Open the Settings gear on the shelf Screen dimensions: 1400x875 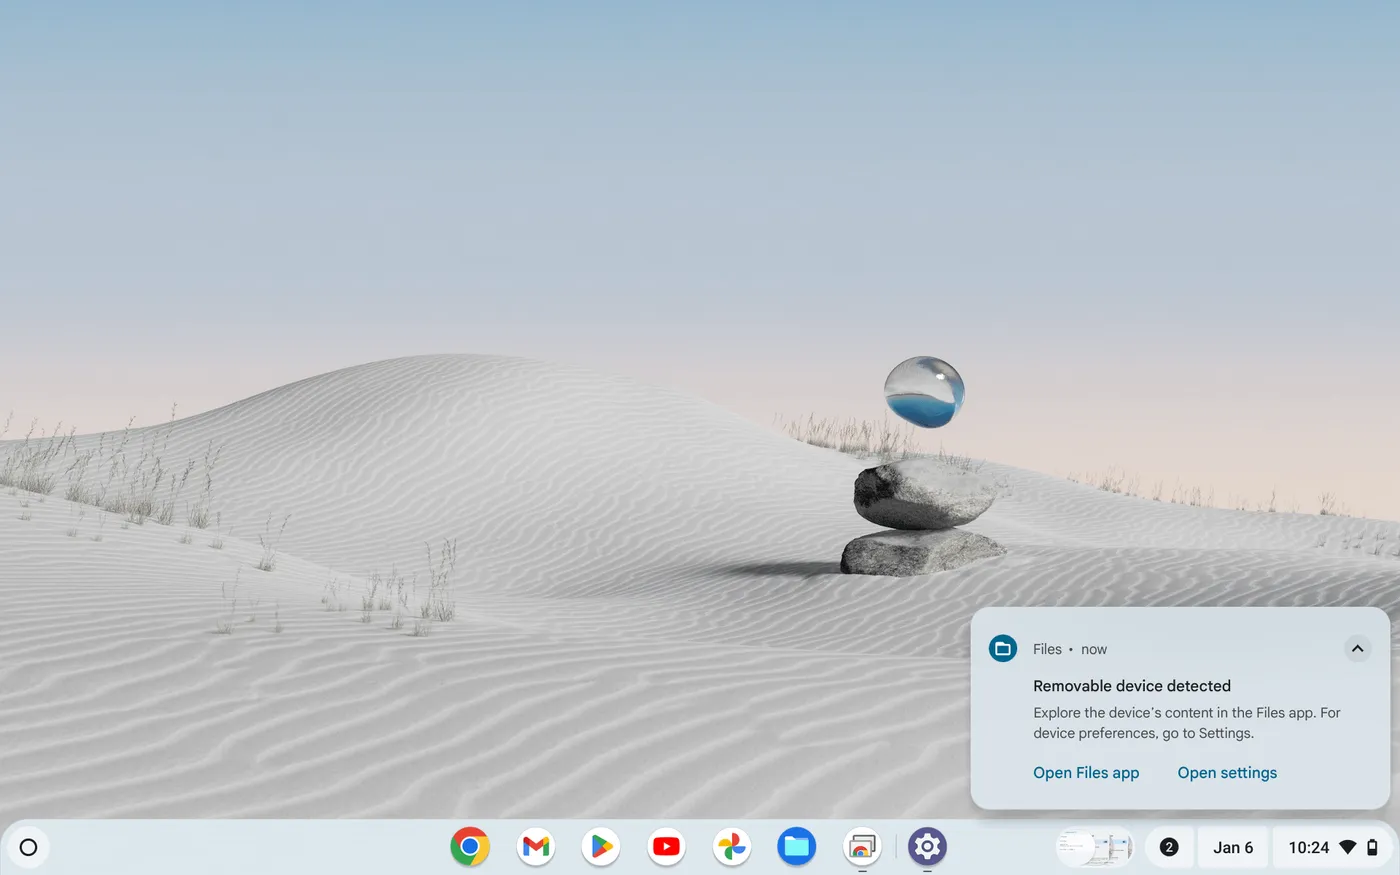927,847
